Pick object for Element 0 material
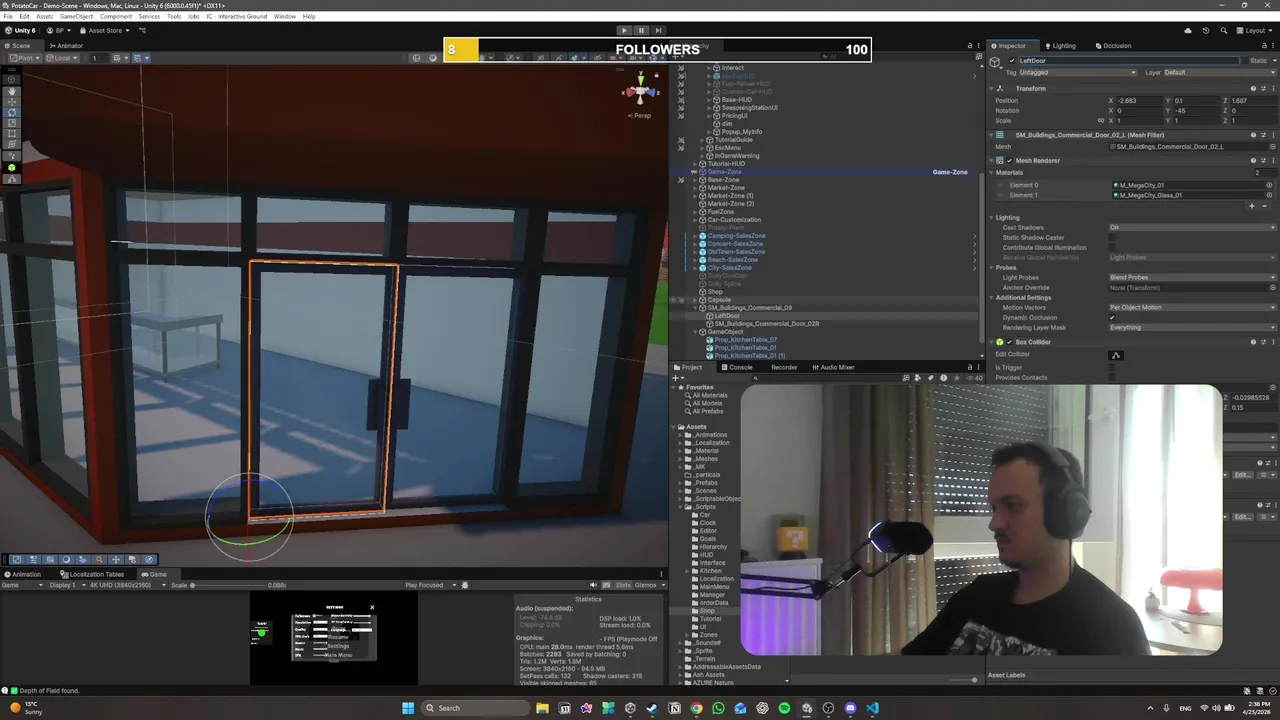The width and height of the screenshot is (1280, 720). point(1270,185)
